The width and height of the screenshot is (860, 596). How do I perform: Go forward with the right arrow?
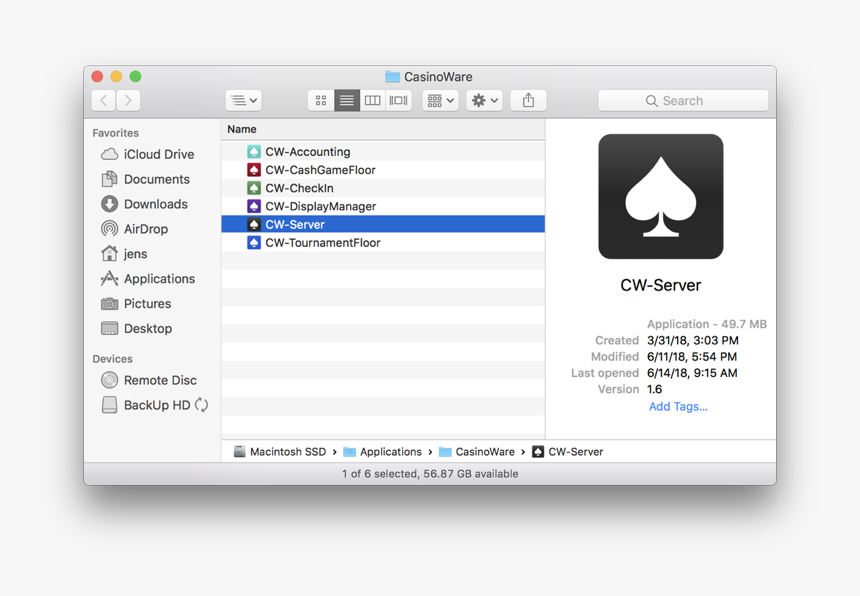pyautogui.click(x=128, y=100)
